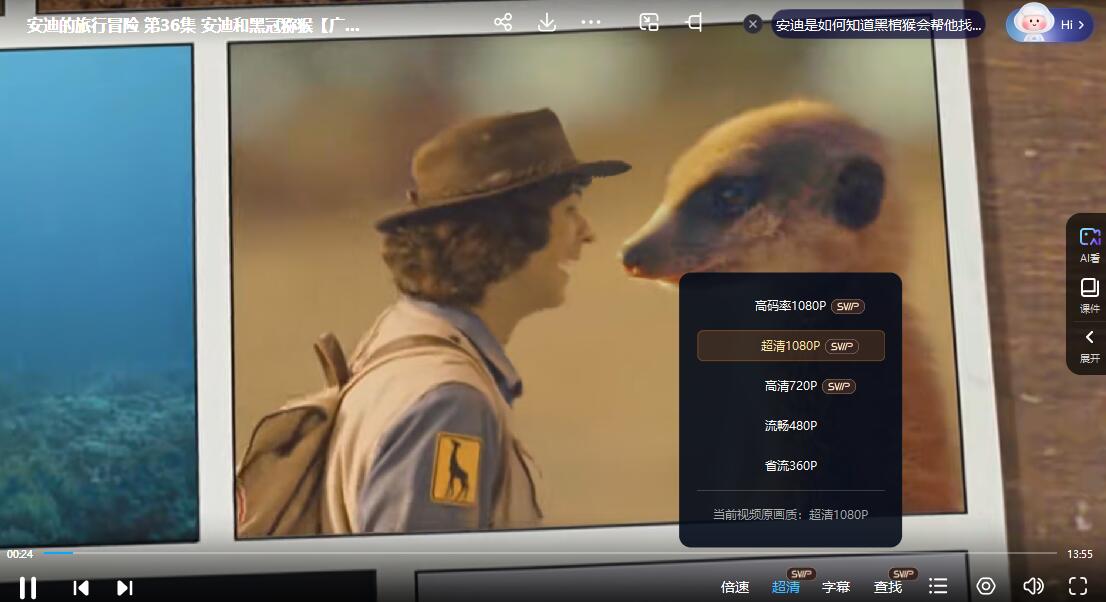Share the video with the share icon

point(503,23)
